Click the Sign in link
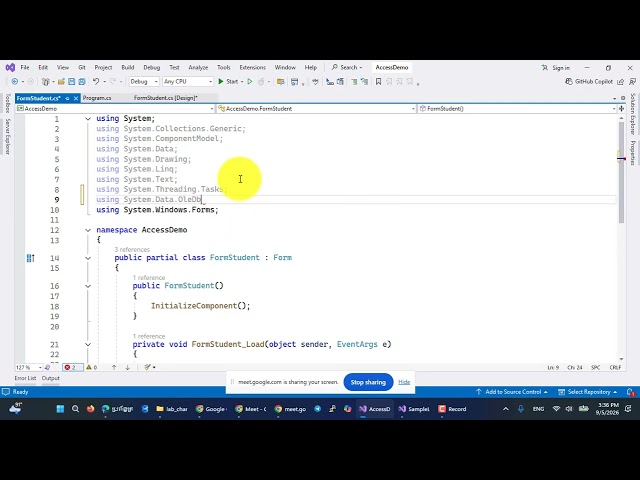Screen dimensions: 640x480 pyautogui.click(x=556, y=68)
